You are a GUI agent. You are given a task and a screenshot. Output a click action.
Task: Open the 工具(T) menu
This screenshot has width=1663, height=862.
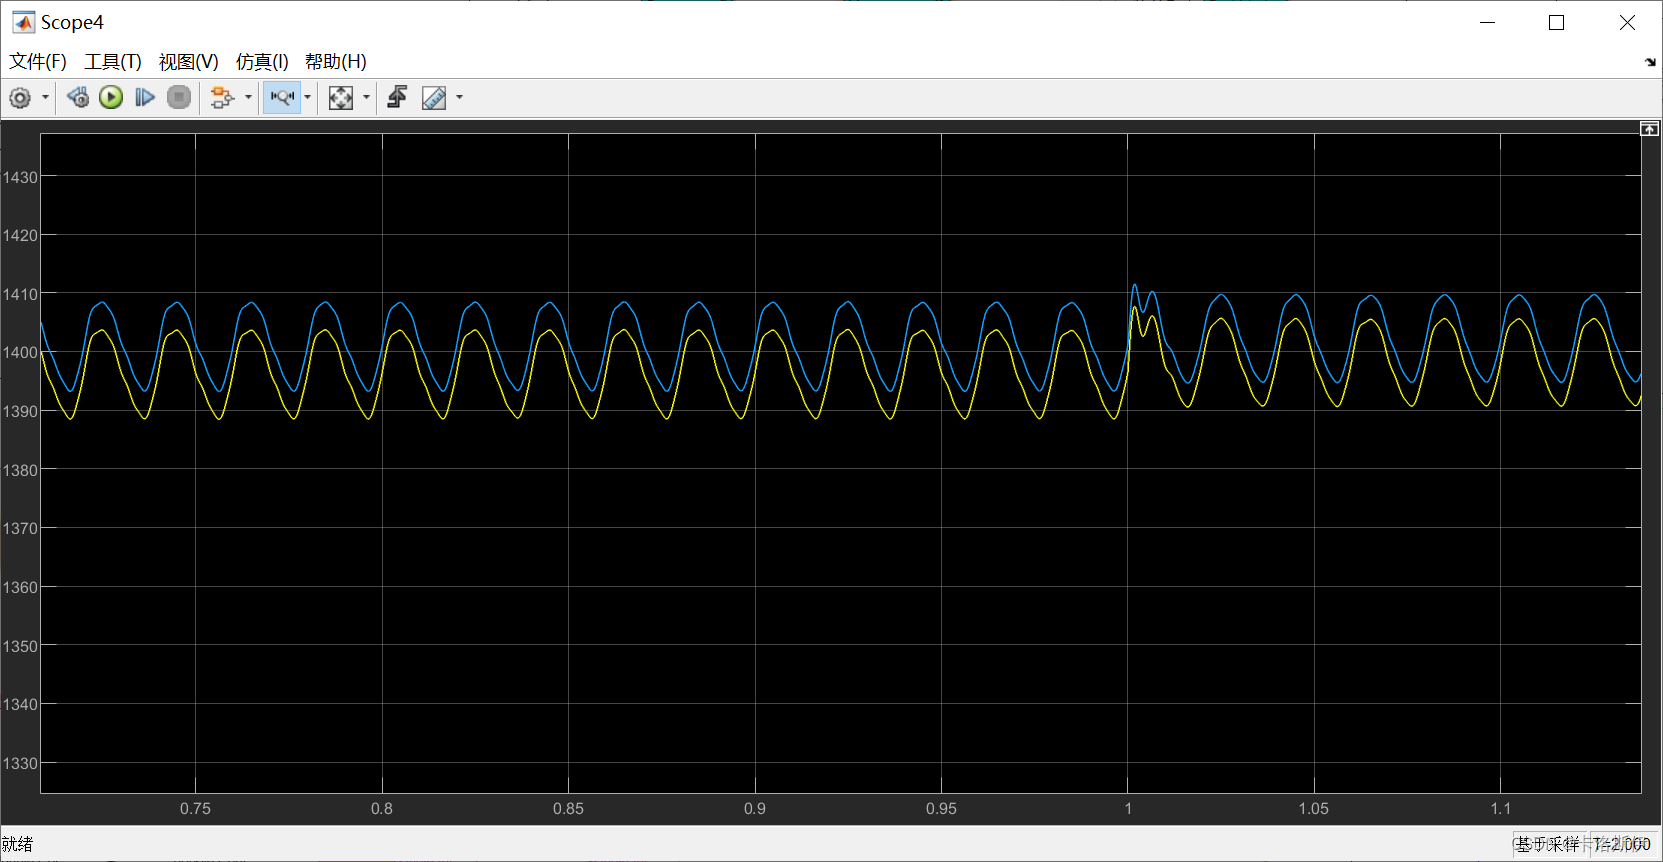point(113,62)
